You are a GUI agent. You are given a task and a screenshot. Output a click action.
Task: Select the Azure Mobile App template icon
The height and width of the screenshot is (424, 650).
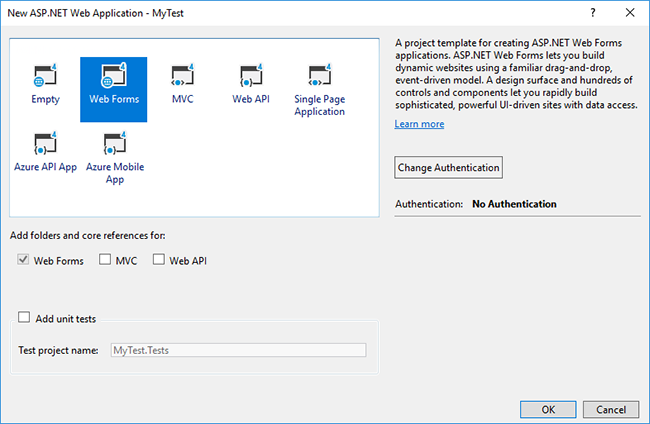coord(114,143)
